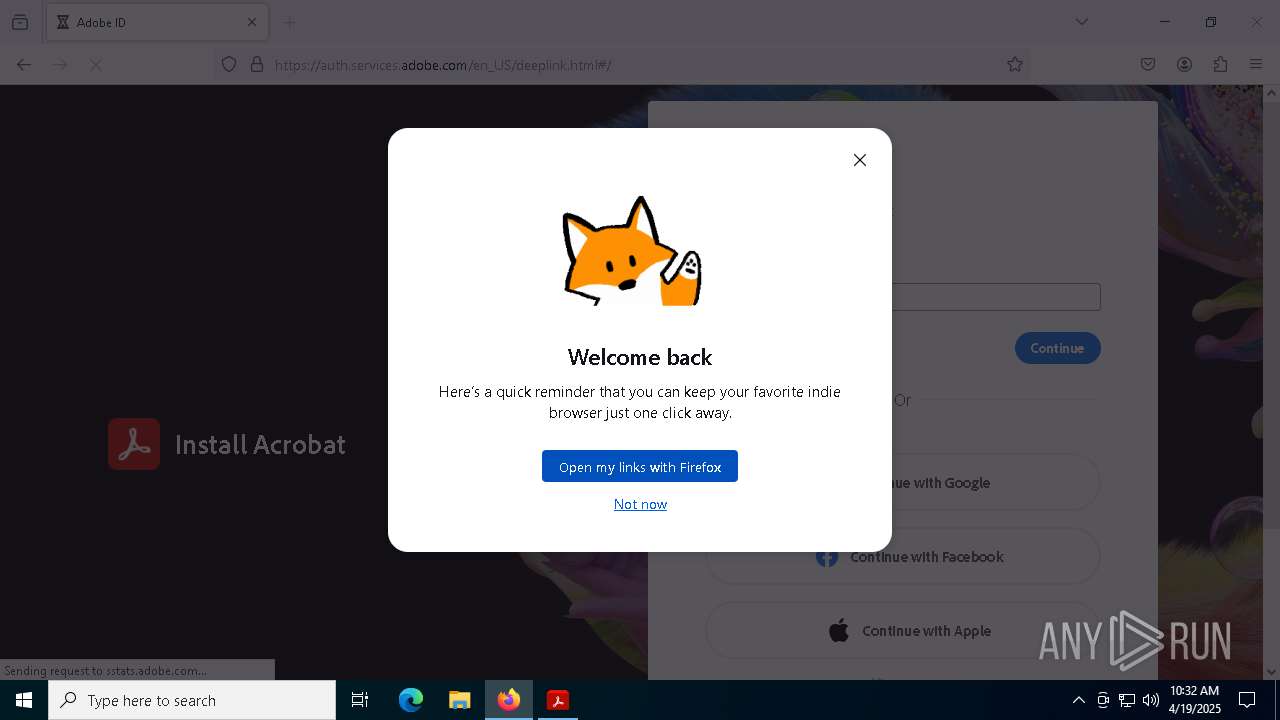
Task: Open the Firefox account icon
Action: tap(1184, 64)
